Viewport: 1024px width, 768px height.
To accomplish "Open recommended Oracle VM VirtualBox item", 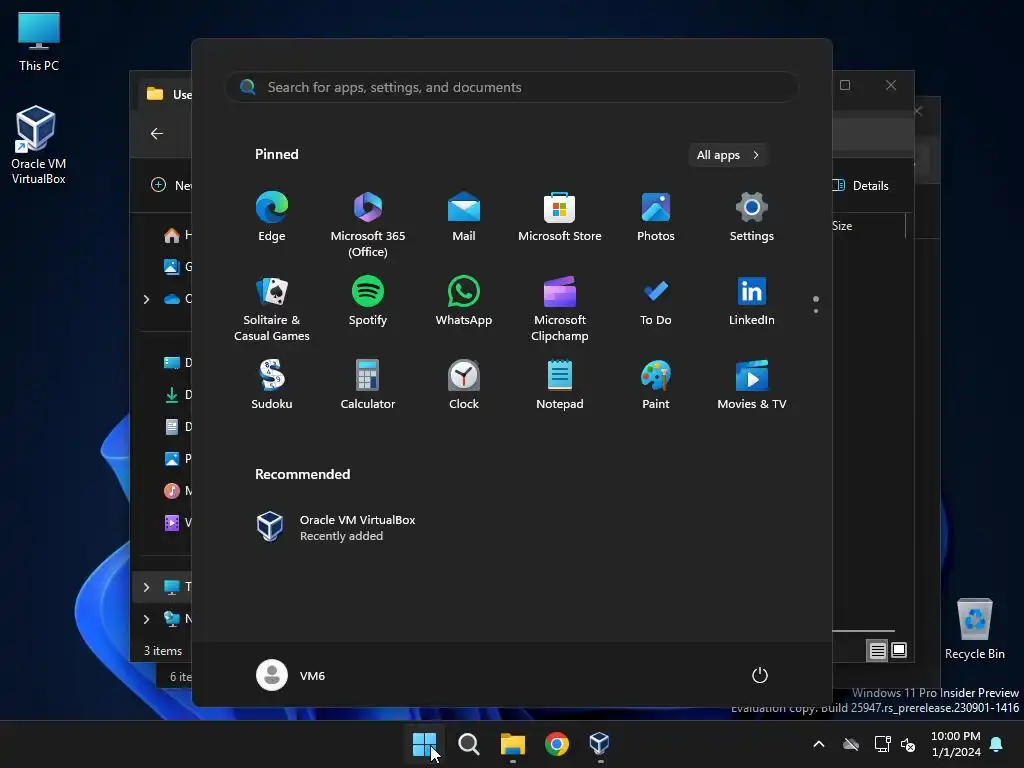I will coord(336,528).
